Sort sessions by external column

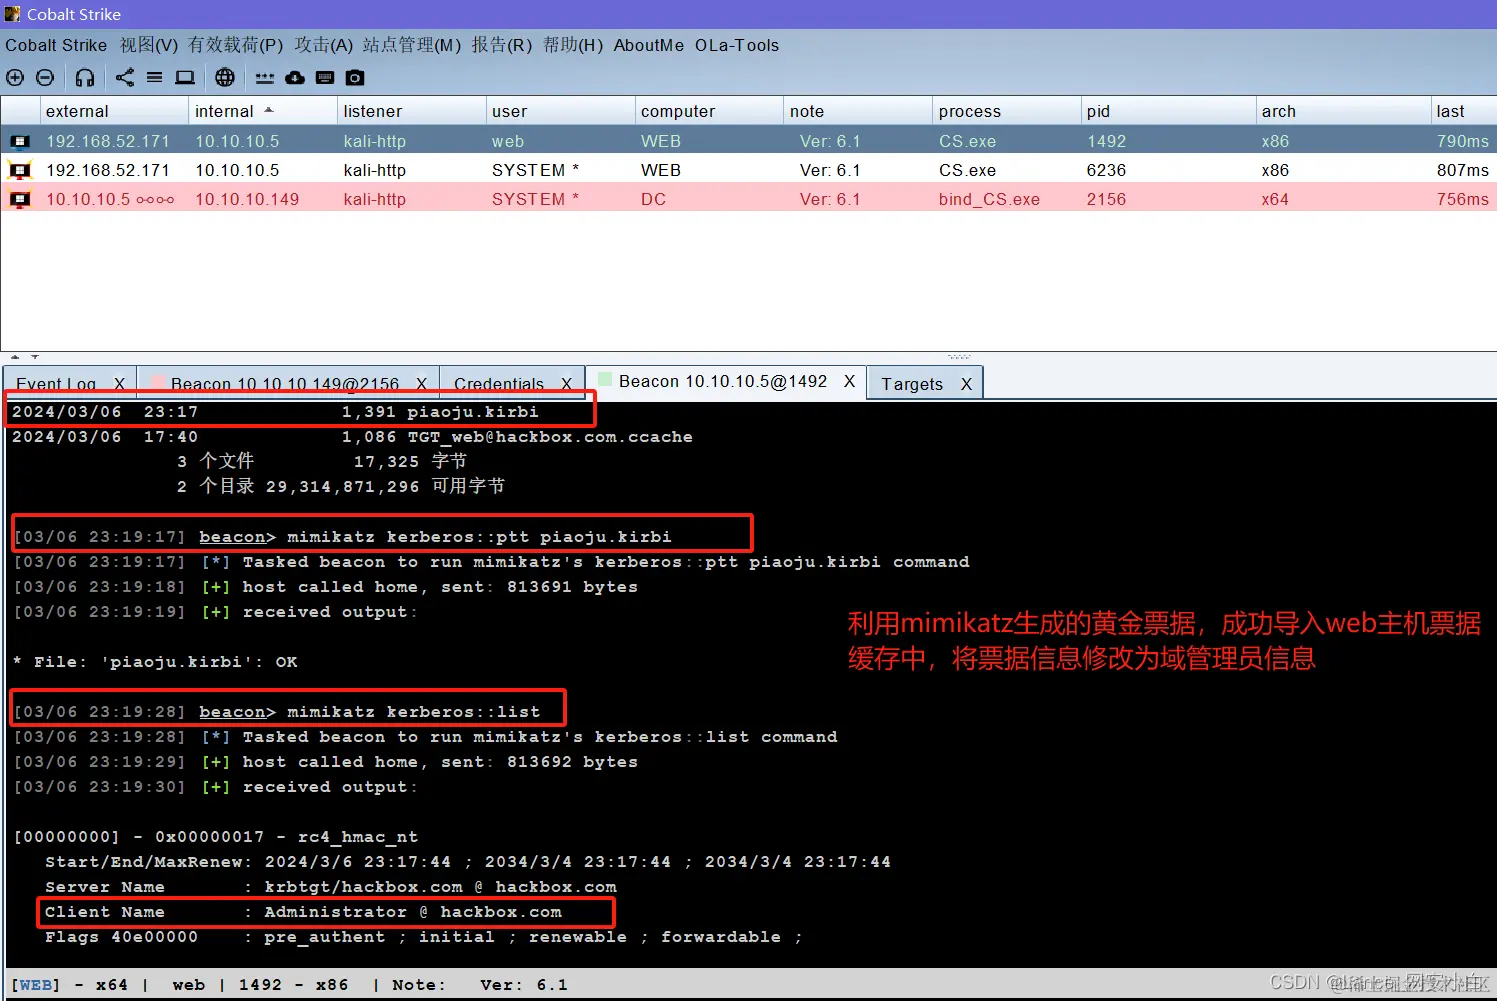[x=114, y=111]
